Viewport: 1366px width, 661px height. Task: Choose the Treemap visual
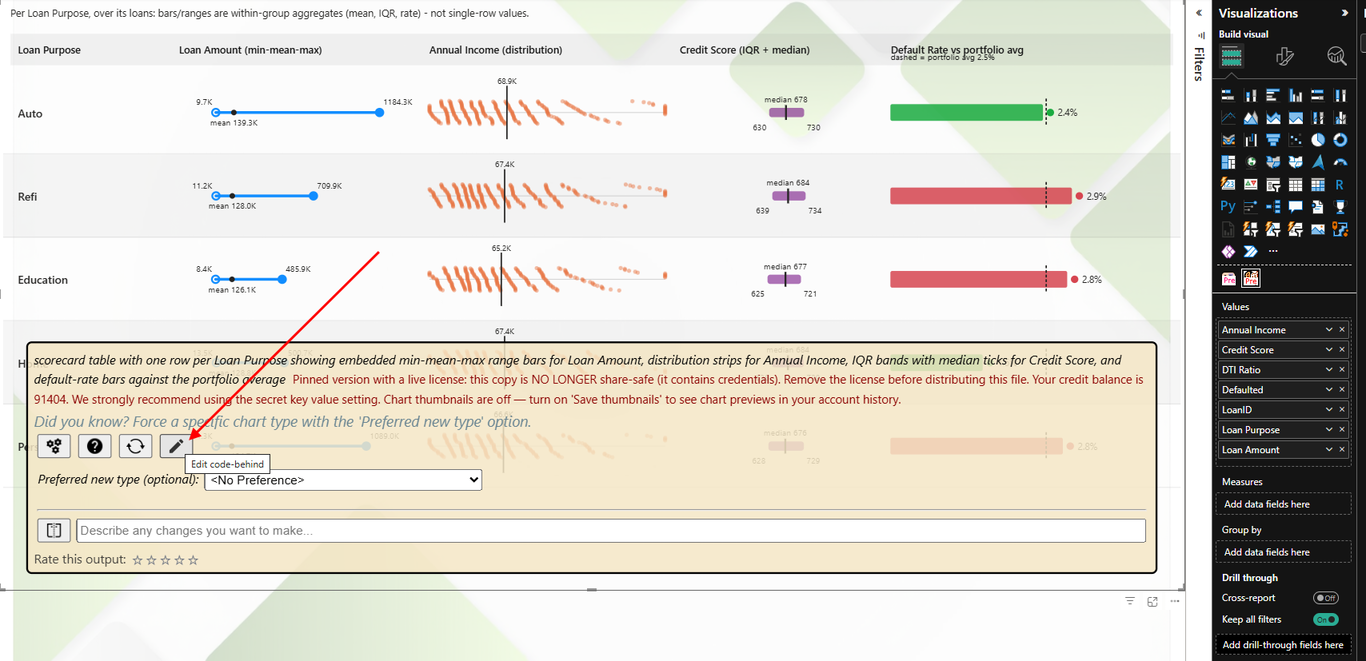[1228, 162]
